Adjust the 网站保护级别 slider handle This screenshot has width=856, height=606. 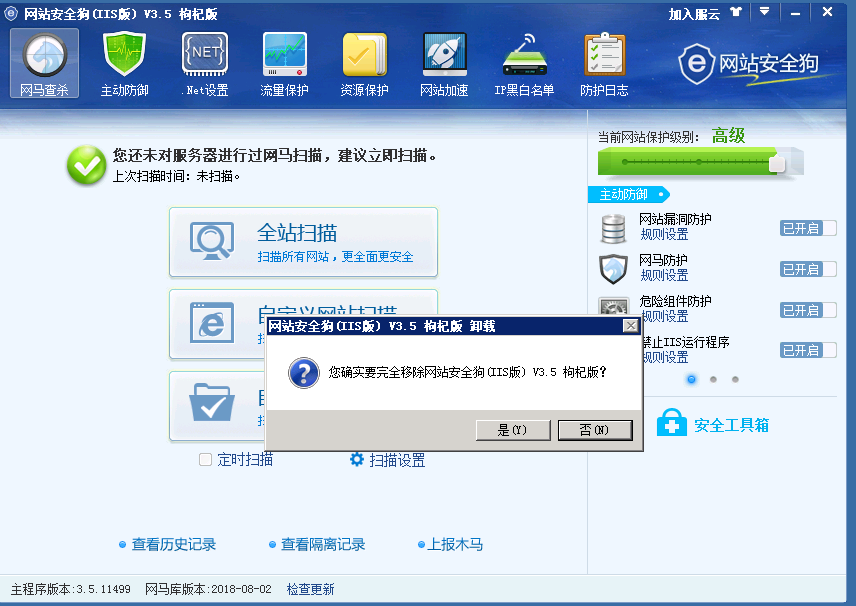(777, 163)
